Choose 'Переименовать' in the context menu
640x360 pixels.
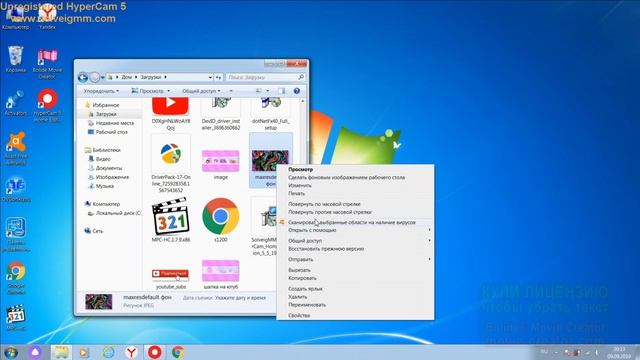(x=307, y=305)
